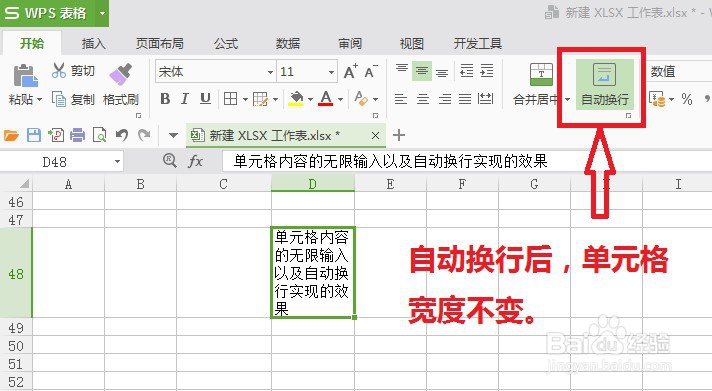
Task: Select row 48 header
Action: pyautogui.click(x=16, y=273)
